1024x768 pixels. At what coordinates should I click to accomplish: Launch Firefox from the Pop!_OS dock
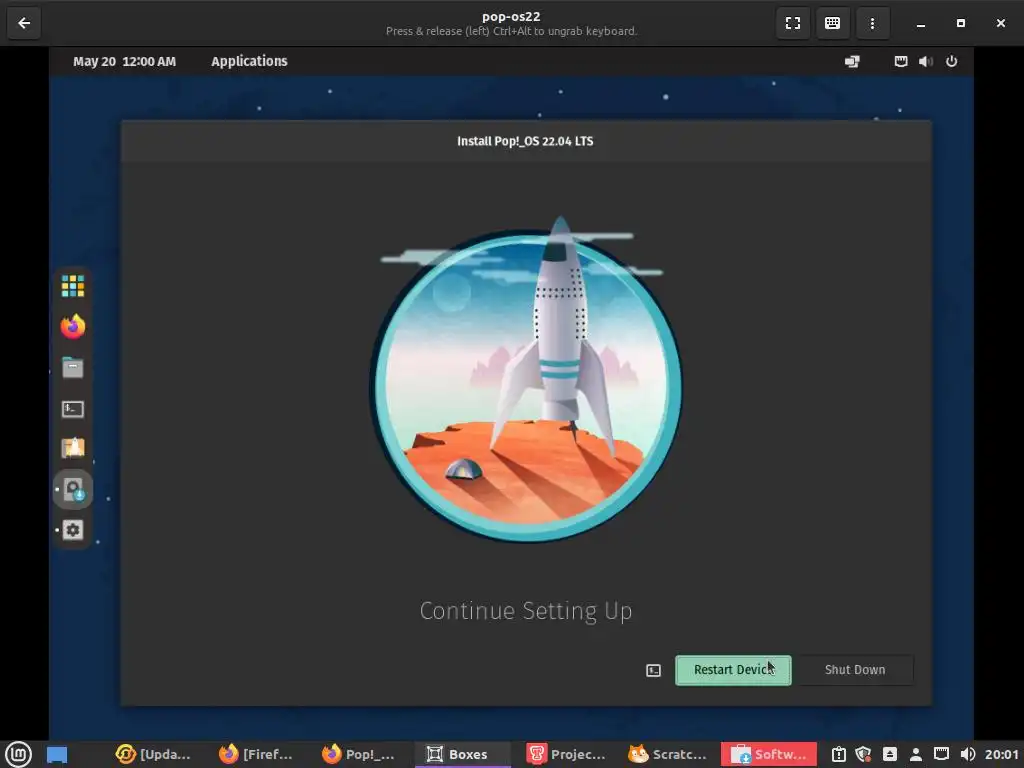click(x=72, y=327)
